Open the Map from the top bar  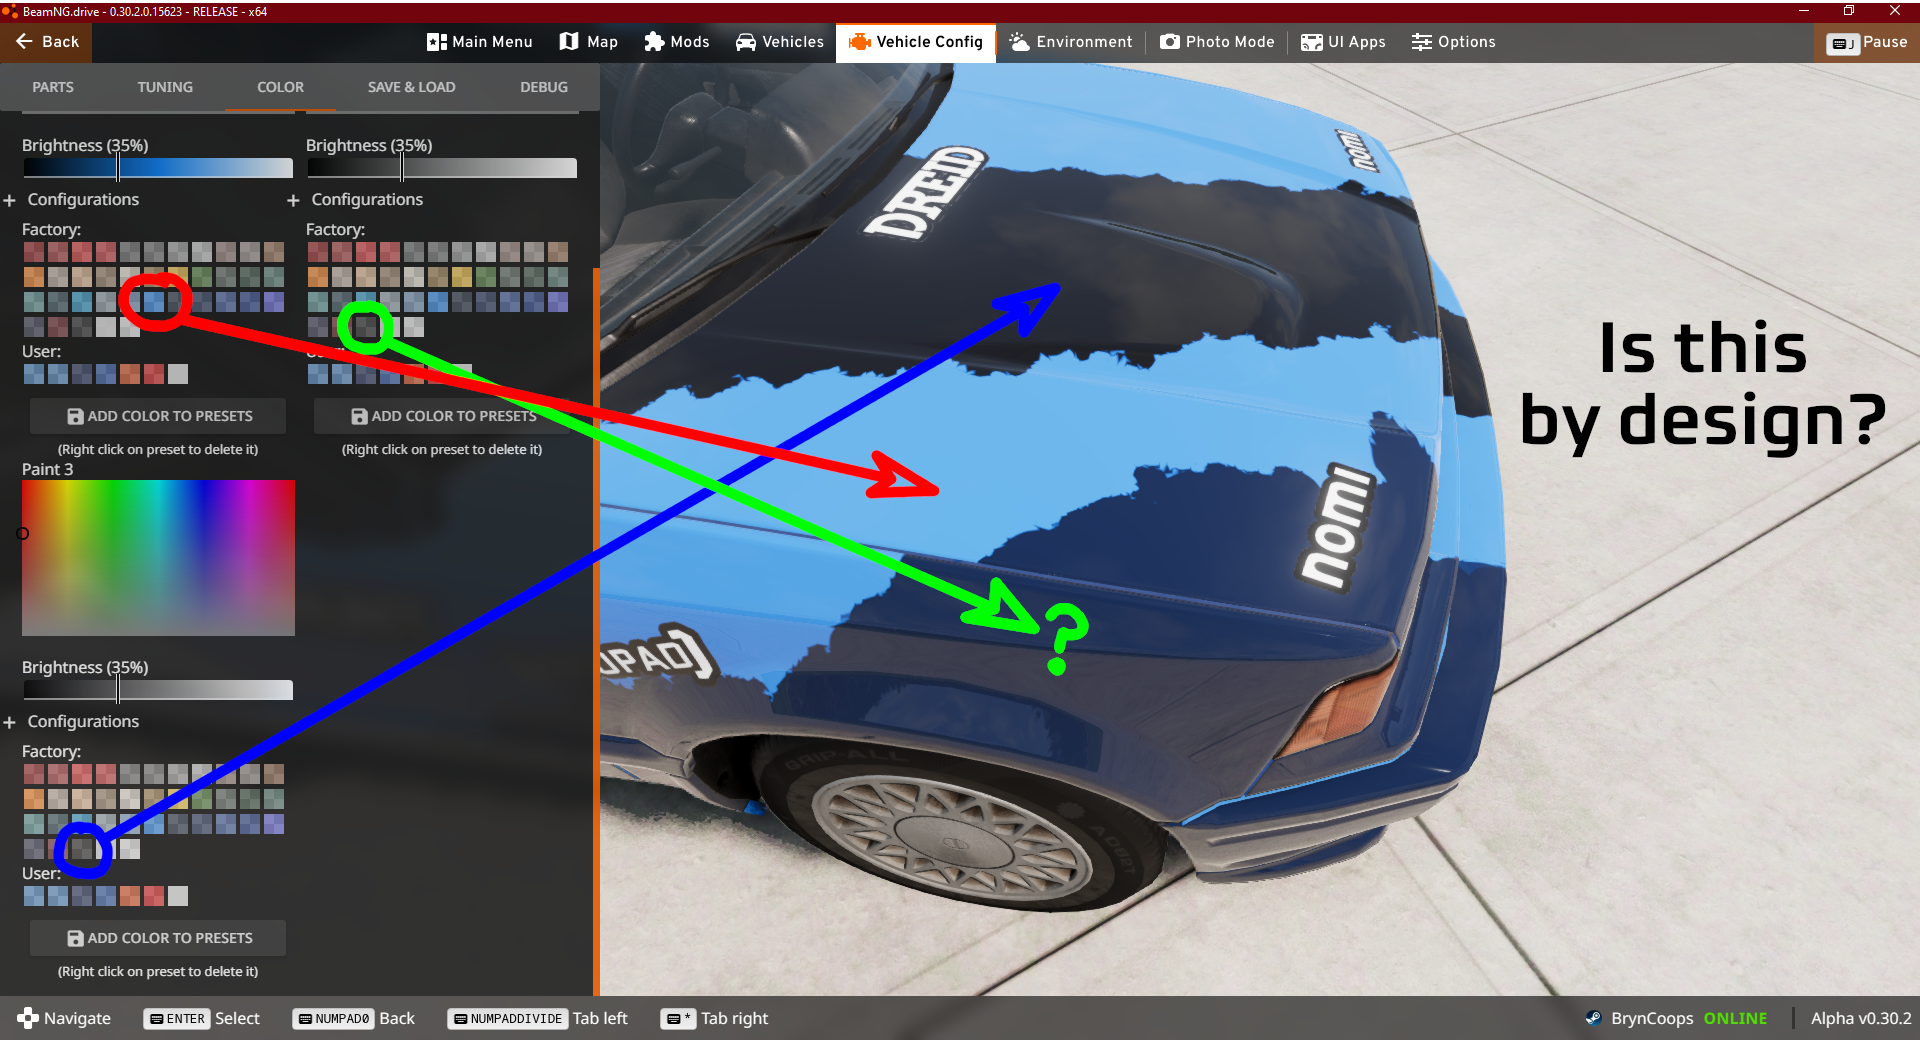[x=588, y=42]
